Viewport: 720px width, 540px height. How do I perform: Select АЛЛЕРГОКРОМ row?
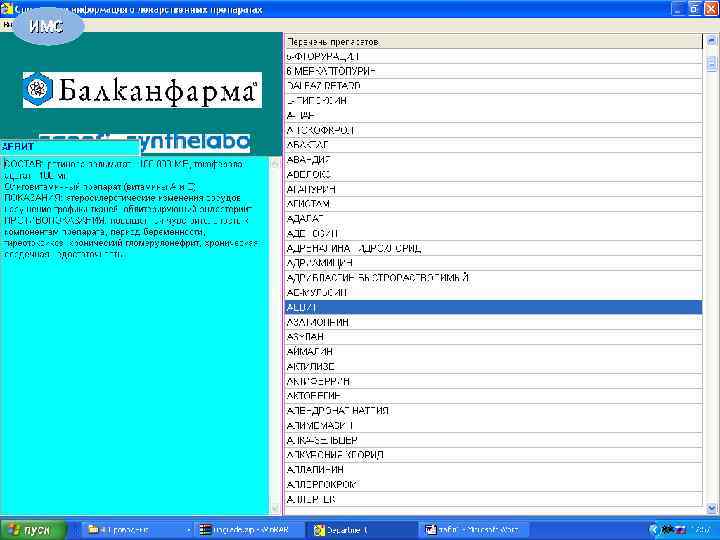tap(493, 484)
